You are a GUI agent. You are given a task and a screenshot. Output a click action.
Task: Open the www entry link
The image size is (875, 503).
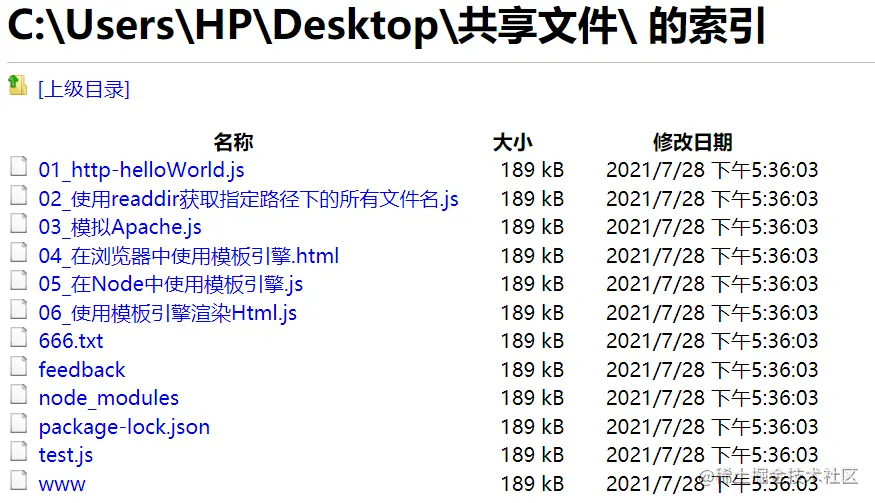click(62, 484)
